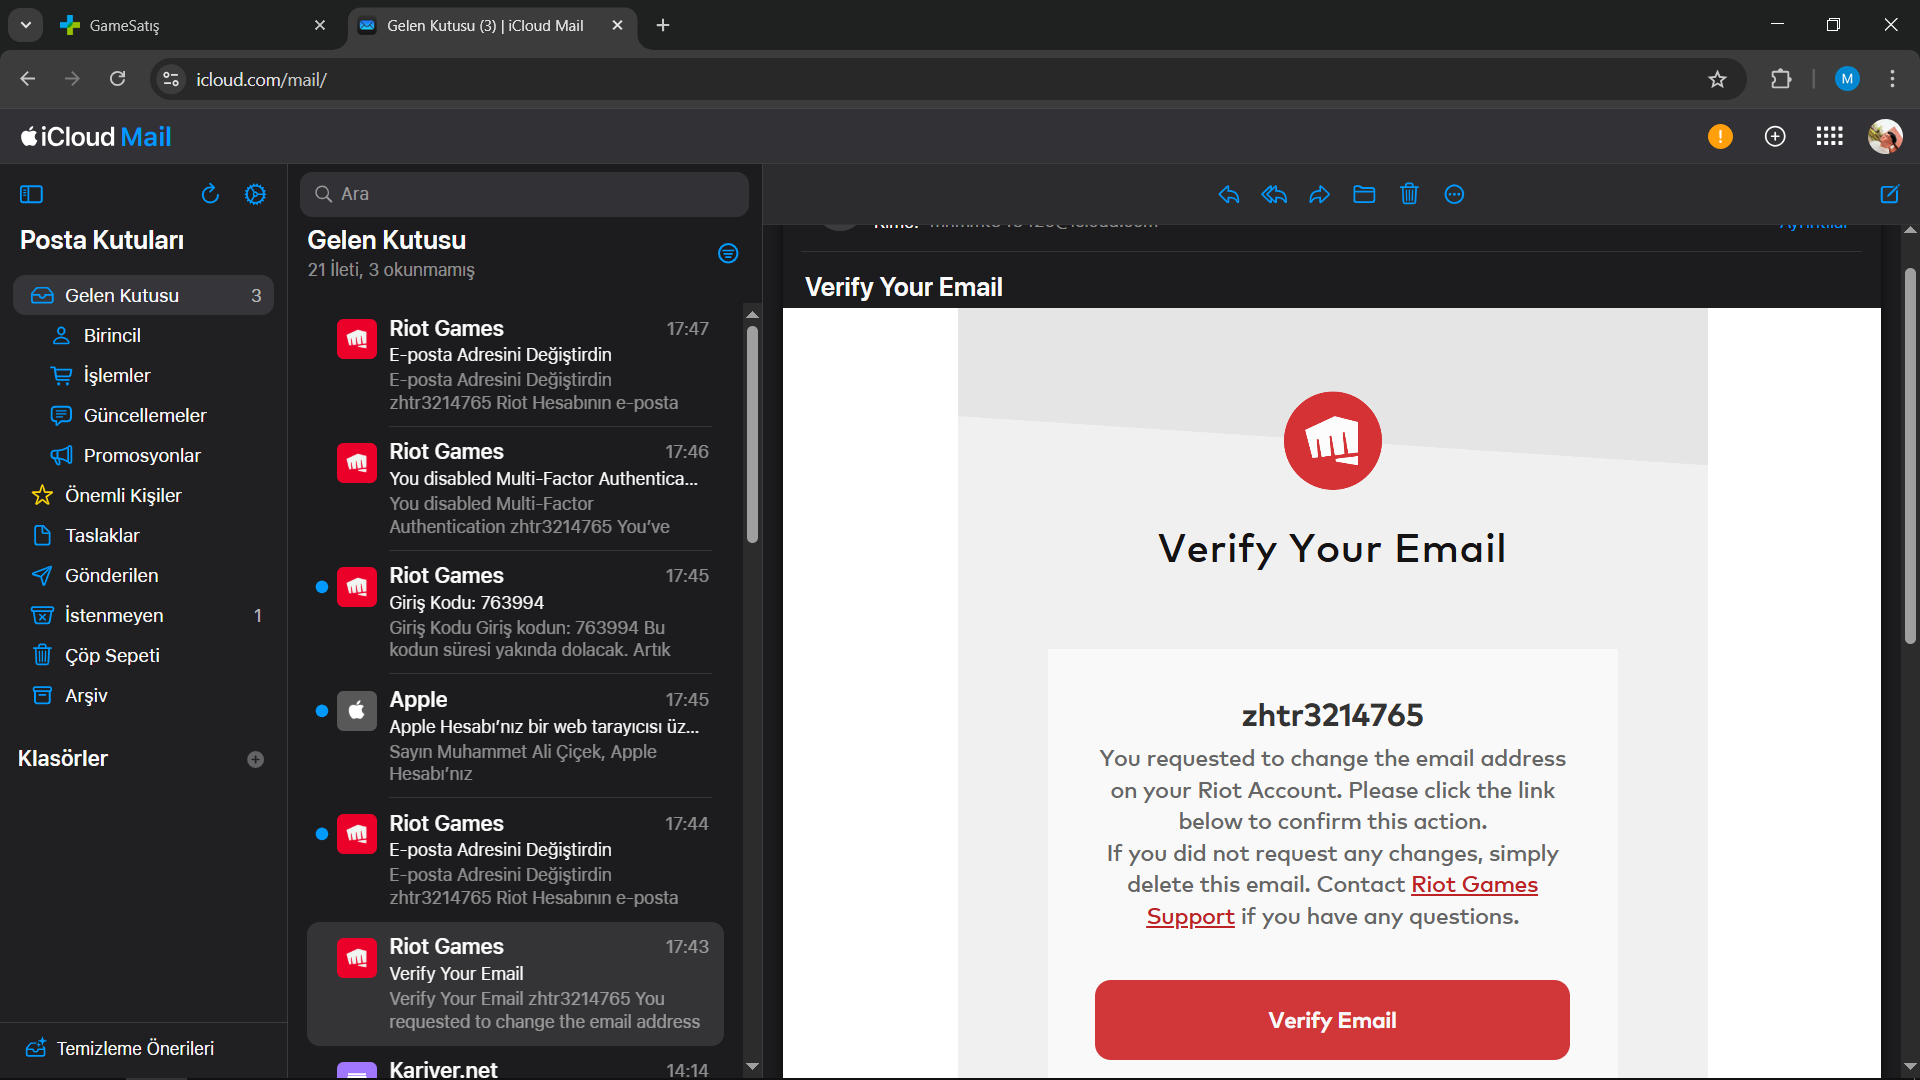Viewport: 1920px width, 1080px height.
Task: Open the Güncellemeler category
Action: tap(143, 415)
